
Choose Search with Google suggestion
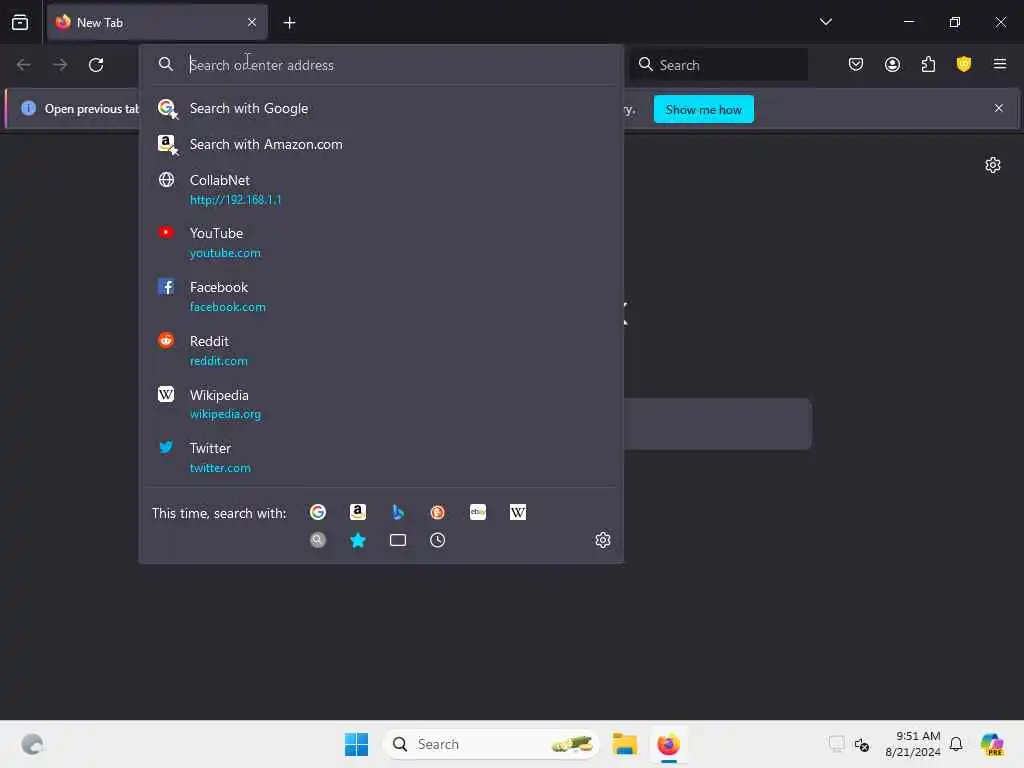coord(381,108)
